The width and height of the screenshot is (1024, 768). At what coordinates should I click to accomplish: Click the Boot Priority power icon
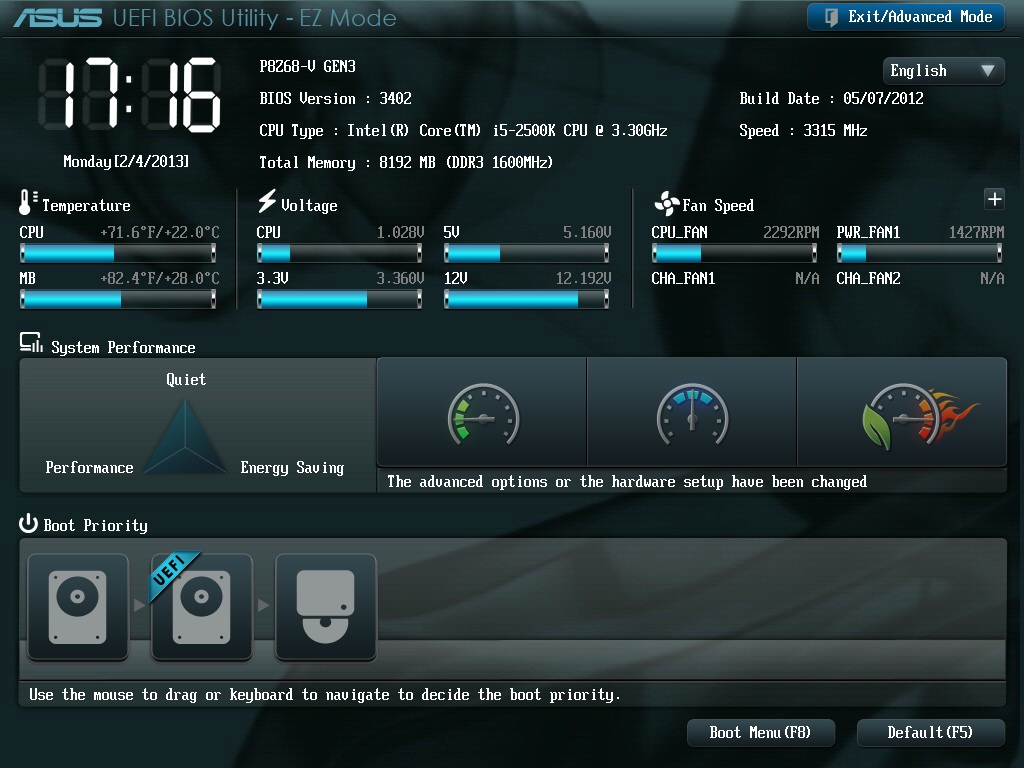coord(28,523)
